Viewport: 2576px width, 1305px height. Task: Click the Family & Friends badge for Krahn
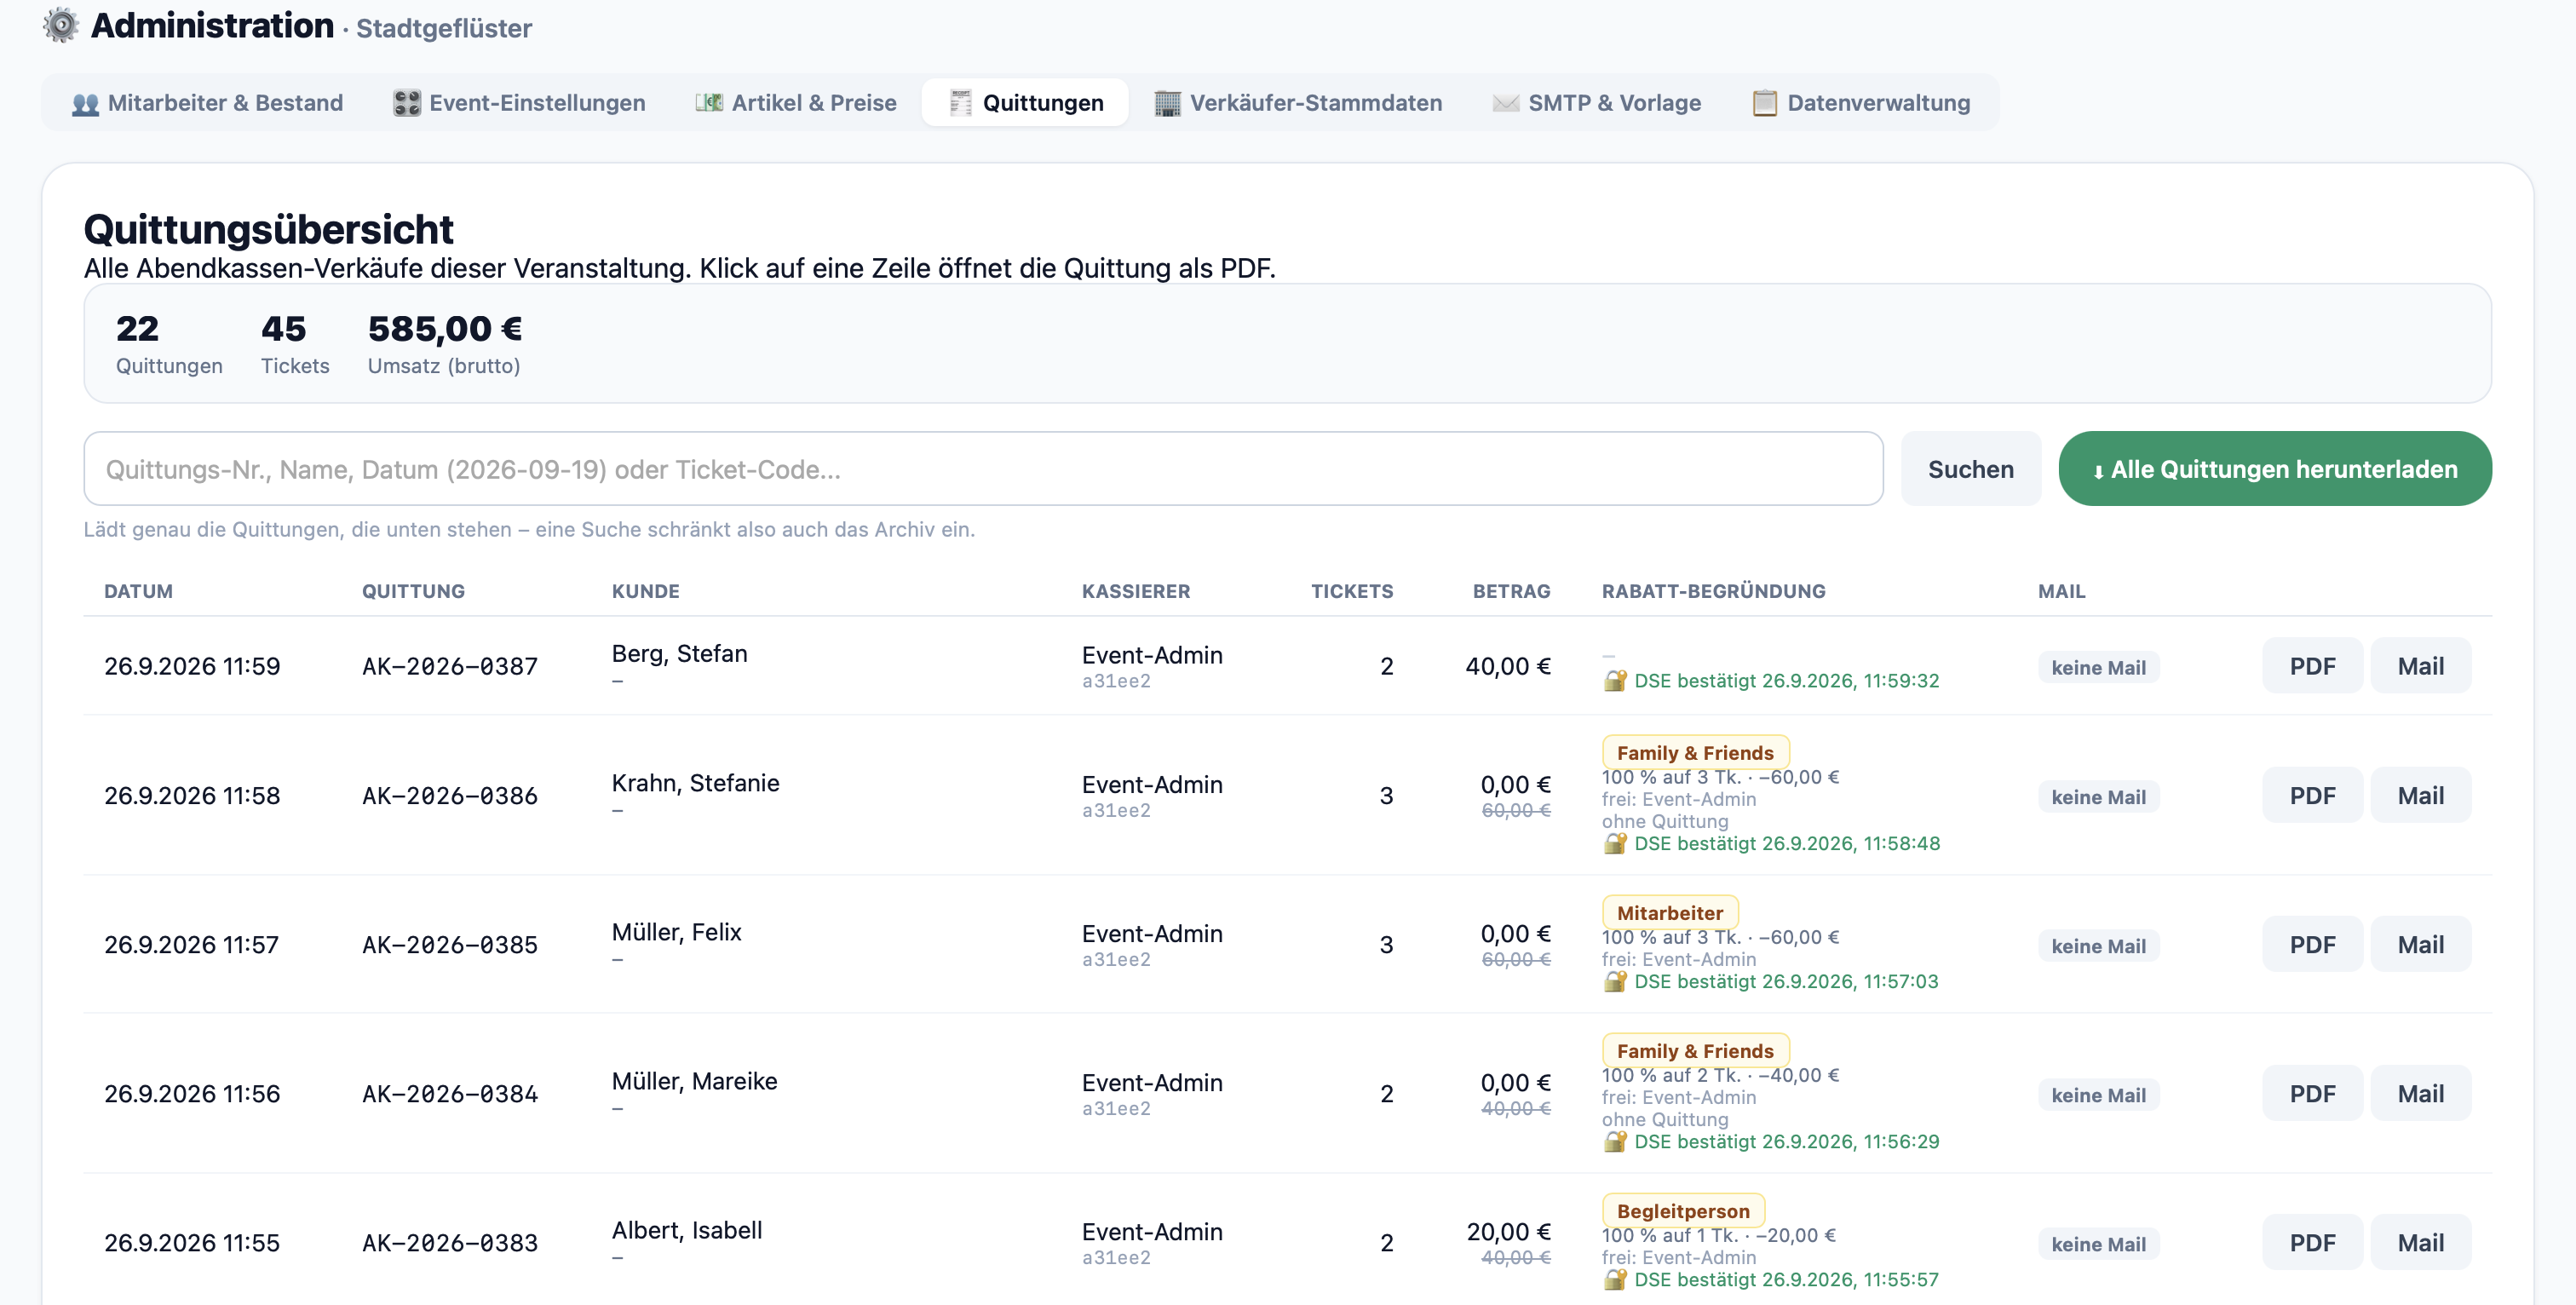coord(1695,752)
